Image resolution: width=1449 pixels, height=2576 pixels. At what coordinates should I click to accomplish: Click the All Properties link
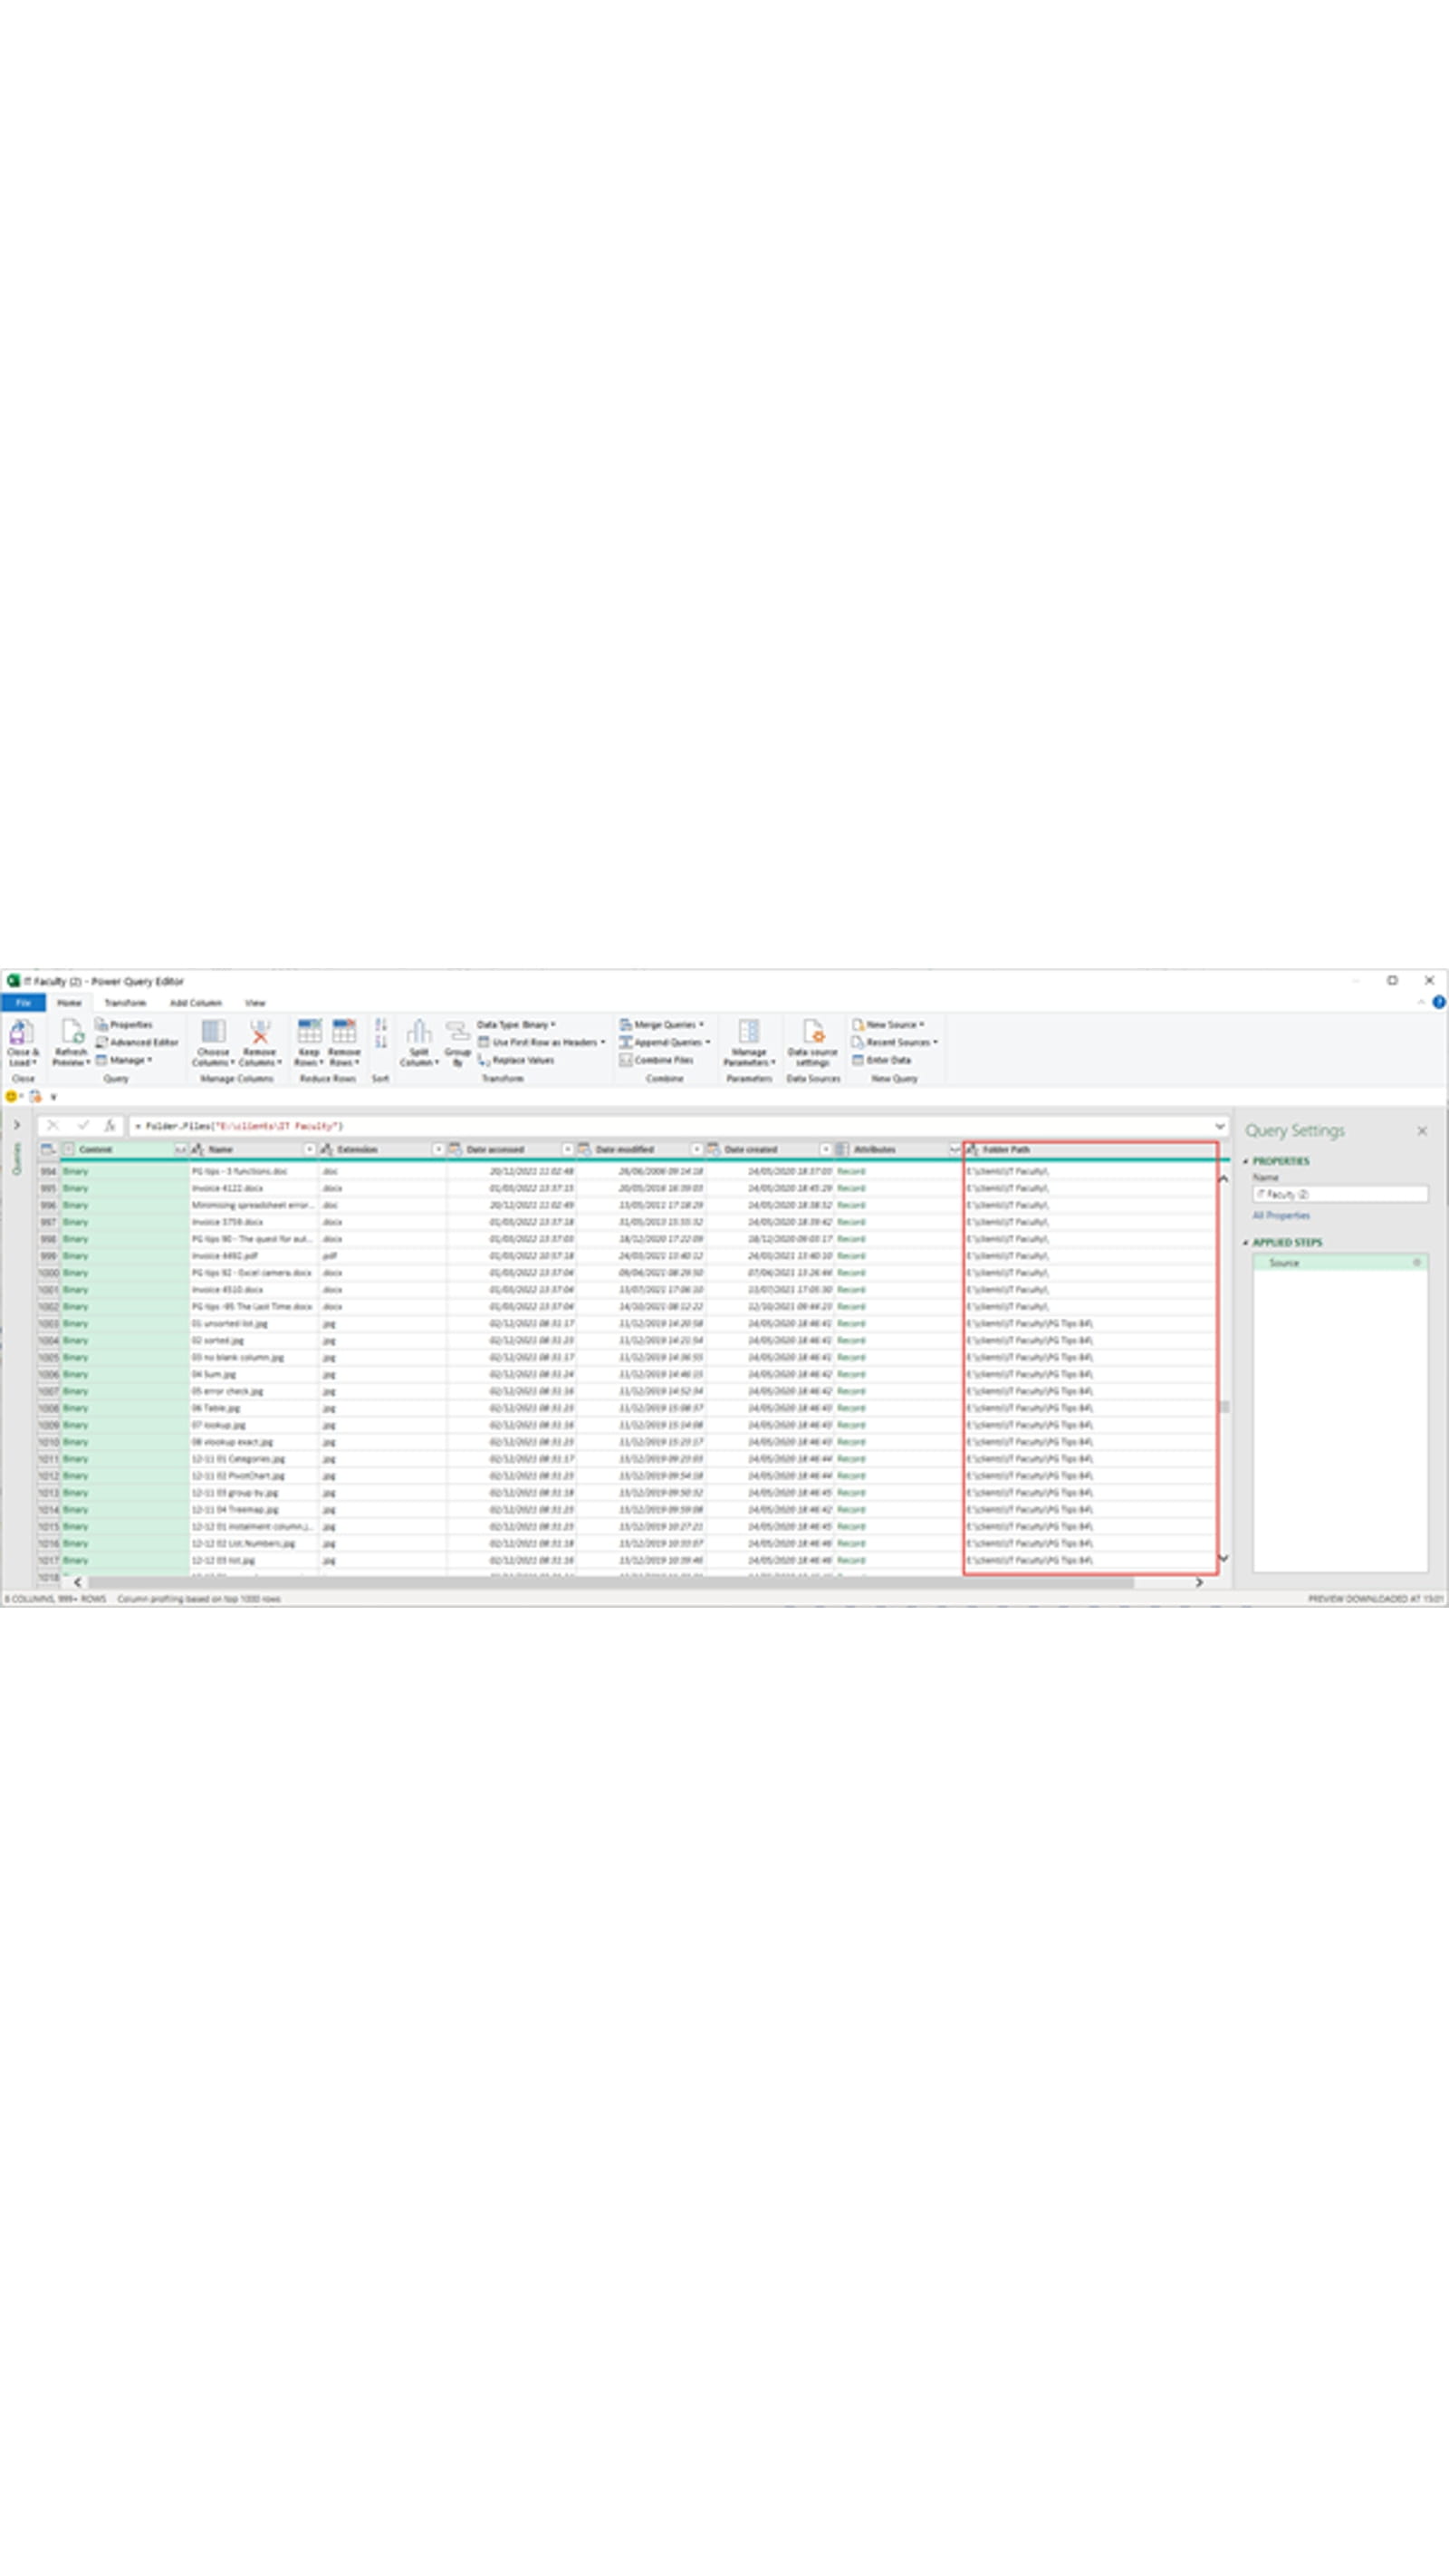tap(1281, 1215)
